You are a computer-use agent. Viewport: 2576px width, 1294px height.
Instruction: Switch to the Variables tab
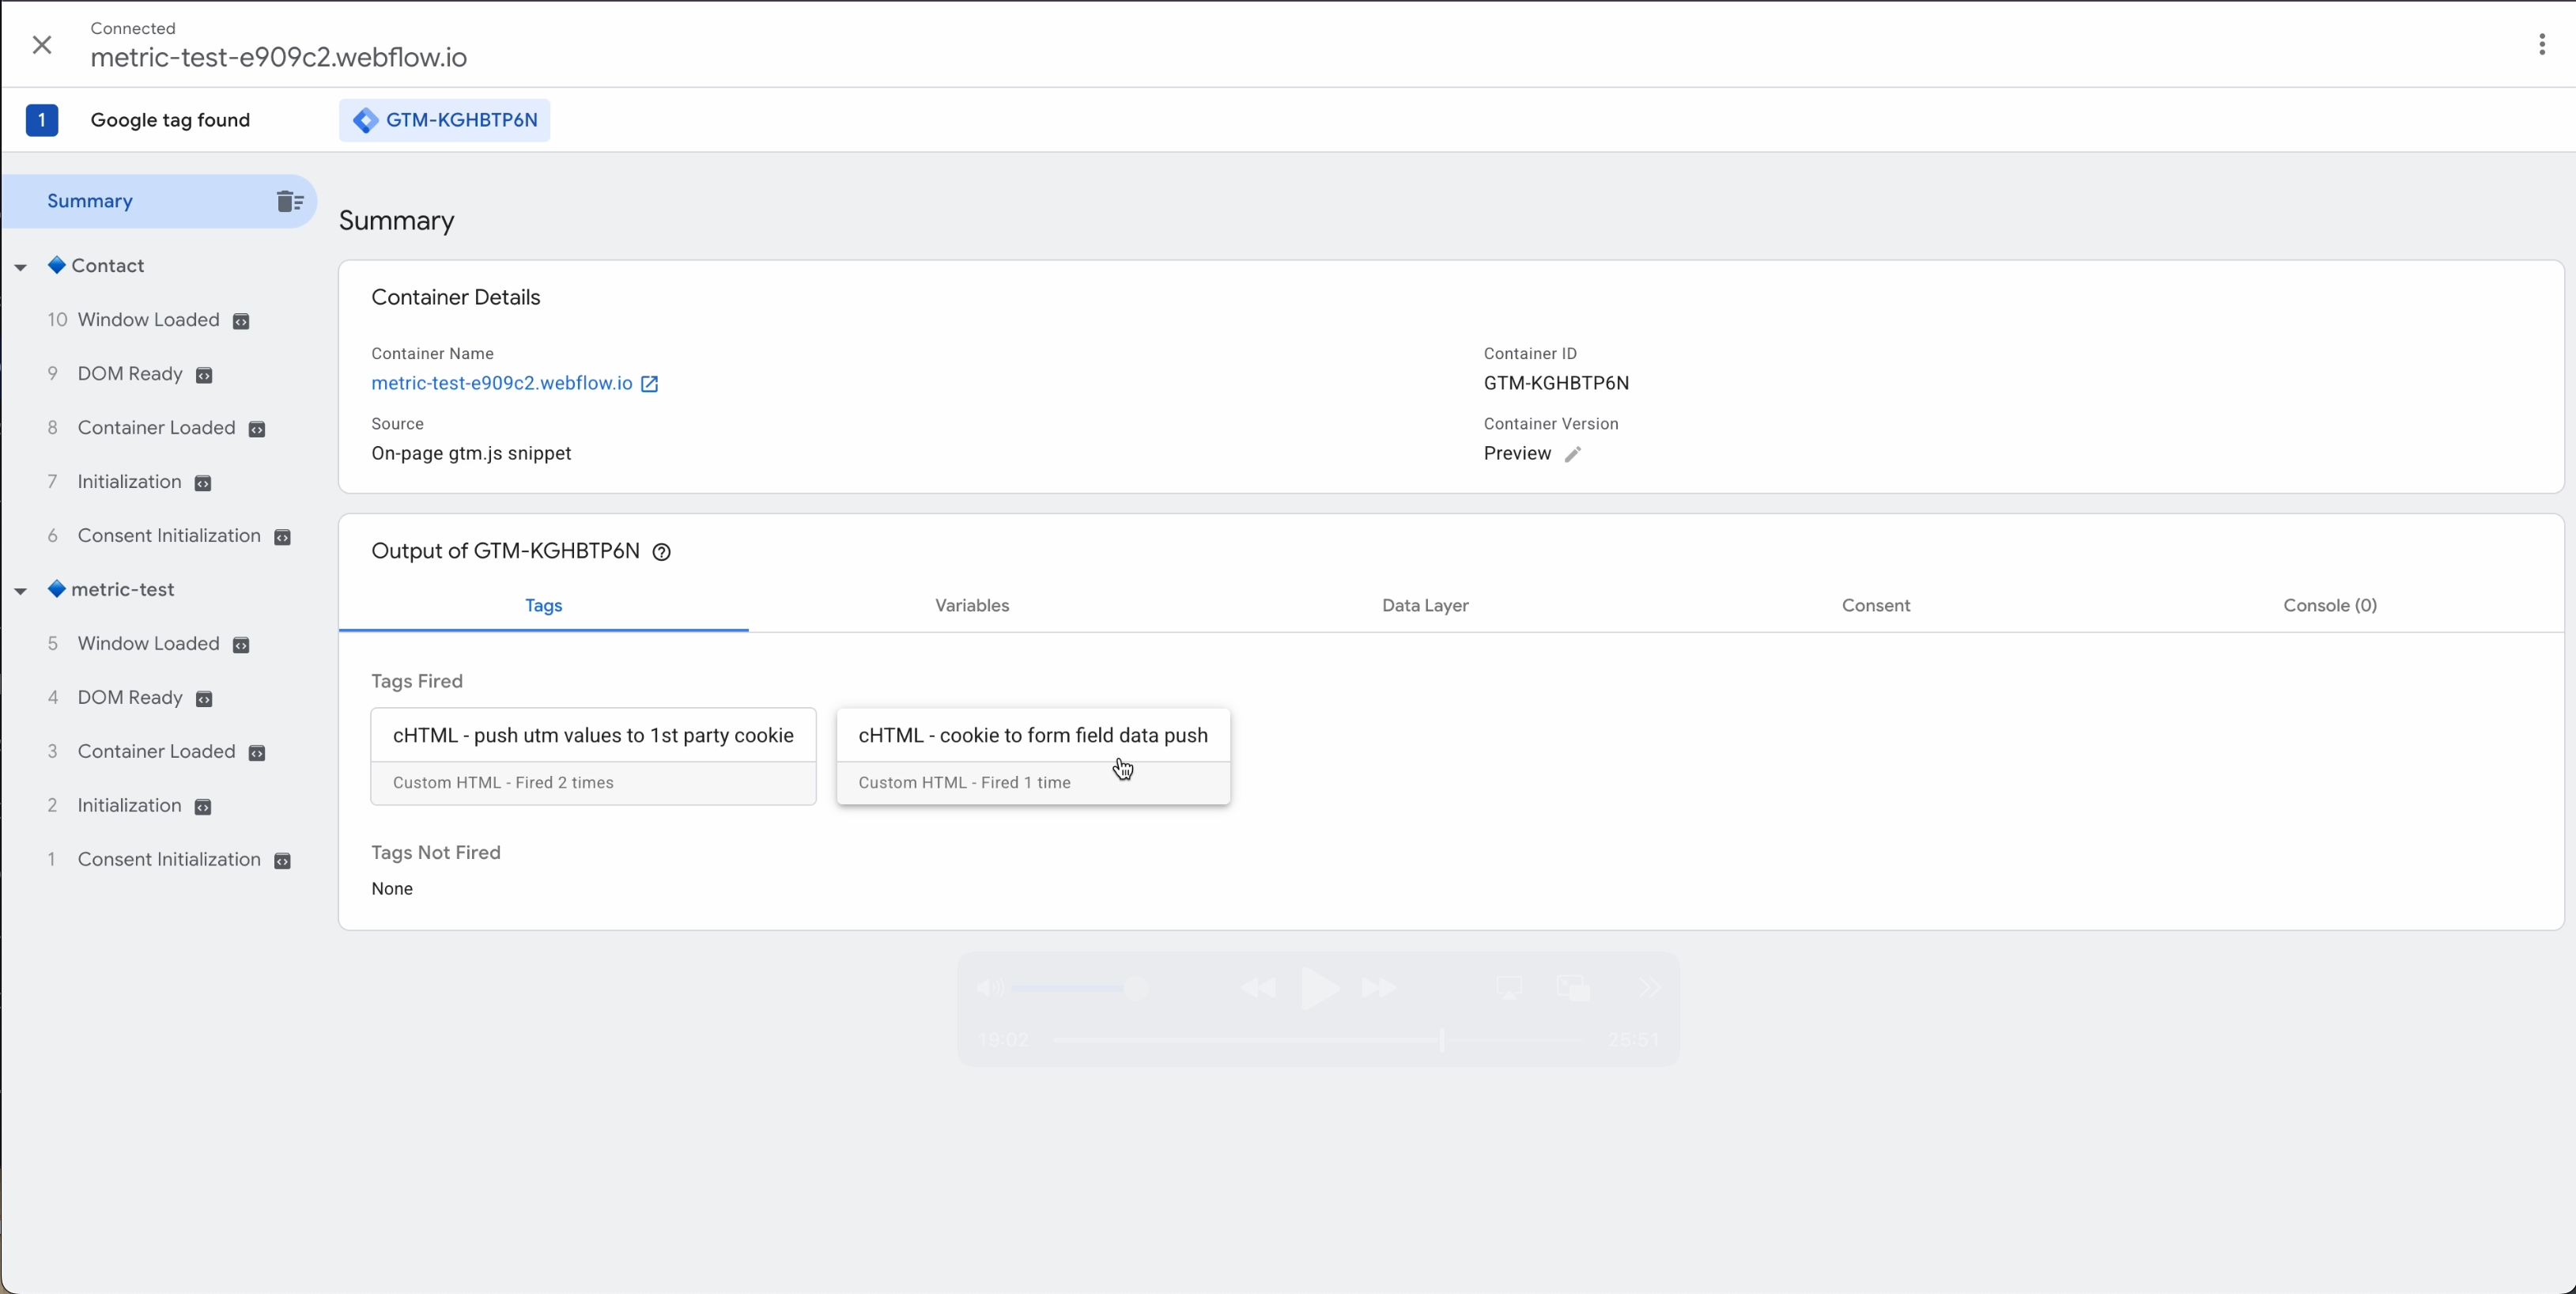tap(972, 606)
